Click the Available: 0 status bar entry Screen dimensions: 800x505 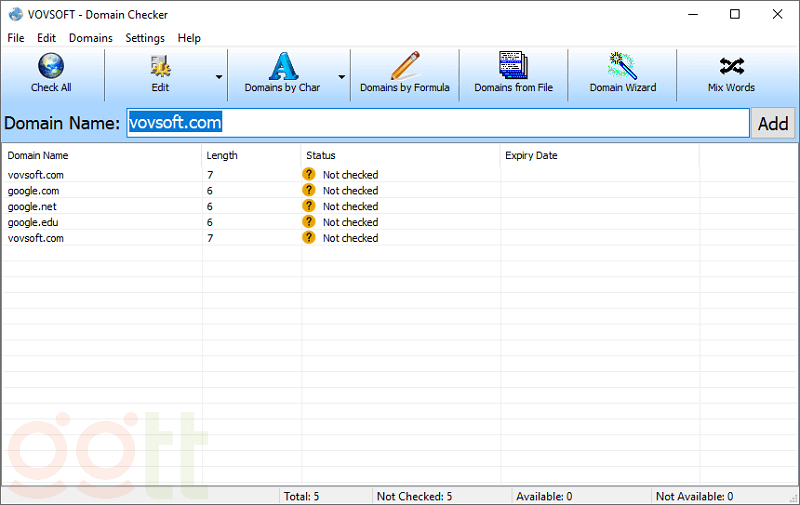pos(544,496)
